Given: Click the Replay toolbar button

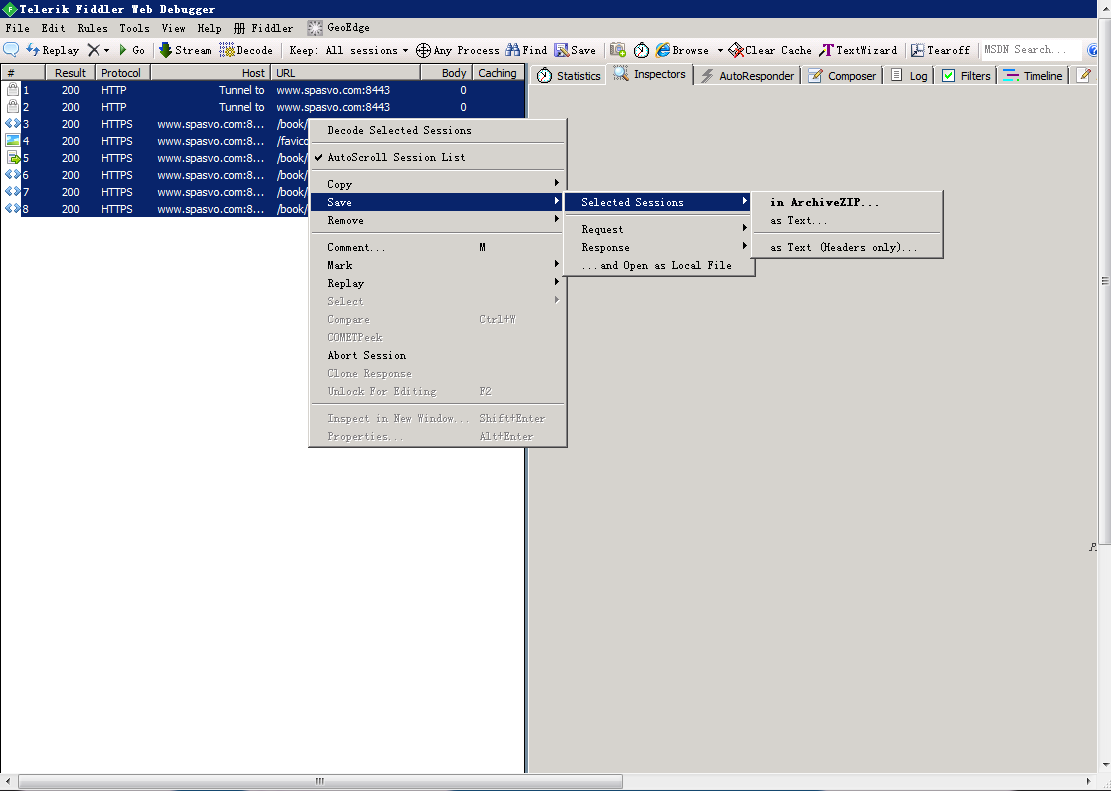Looking at the screenshot, I should (52, 50).
